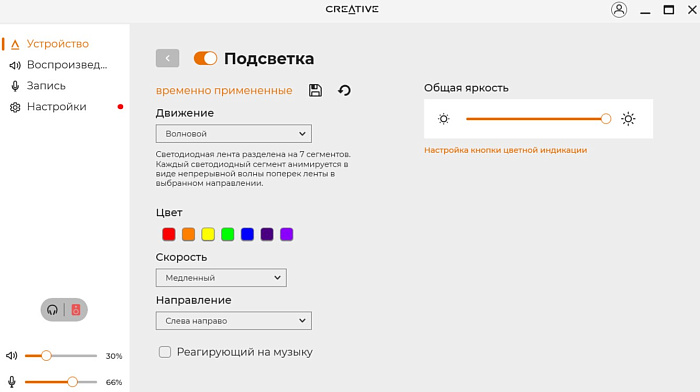Click the Общая яркость brightness slider handle
Image resolution: width=700 pixels, height=392 pixels.
click(605, 119)
